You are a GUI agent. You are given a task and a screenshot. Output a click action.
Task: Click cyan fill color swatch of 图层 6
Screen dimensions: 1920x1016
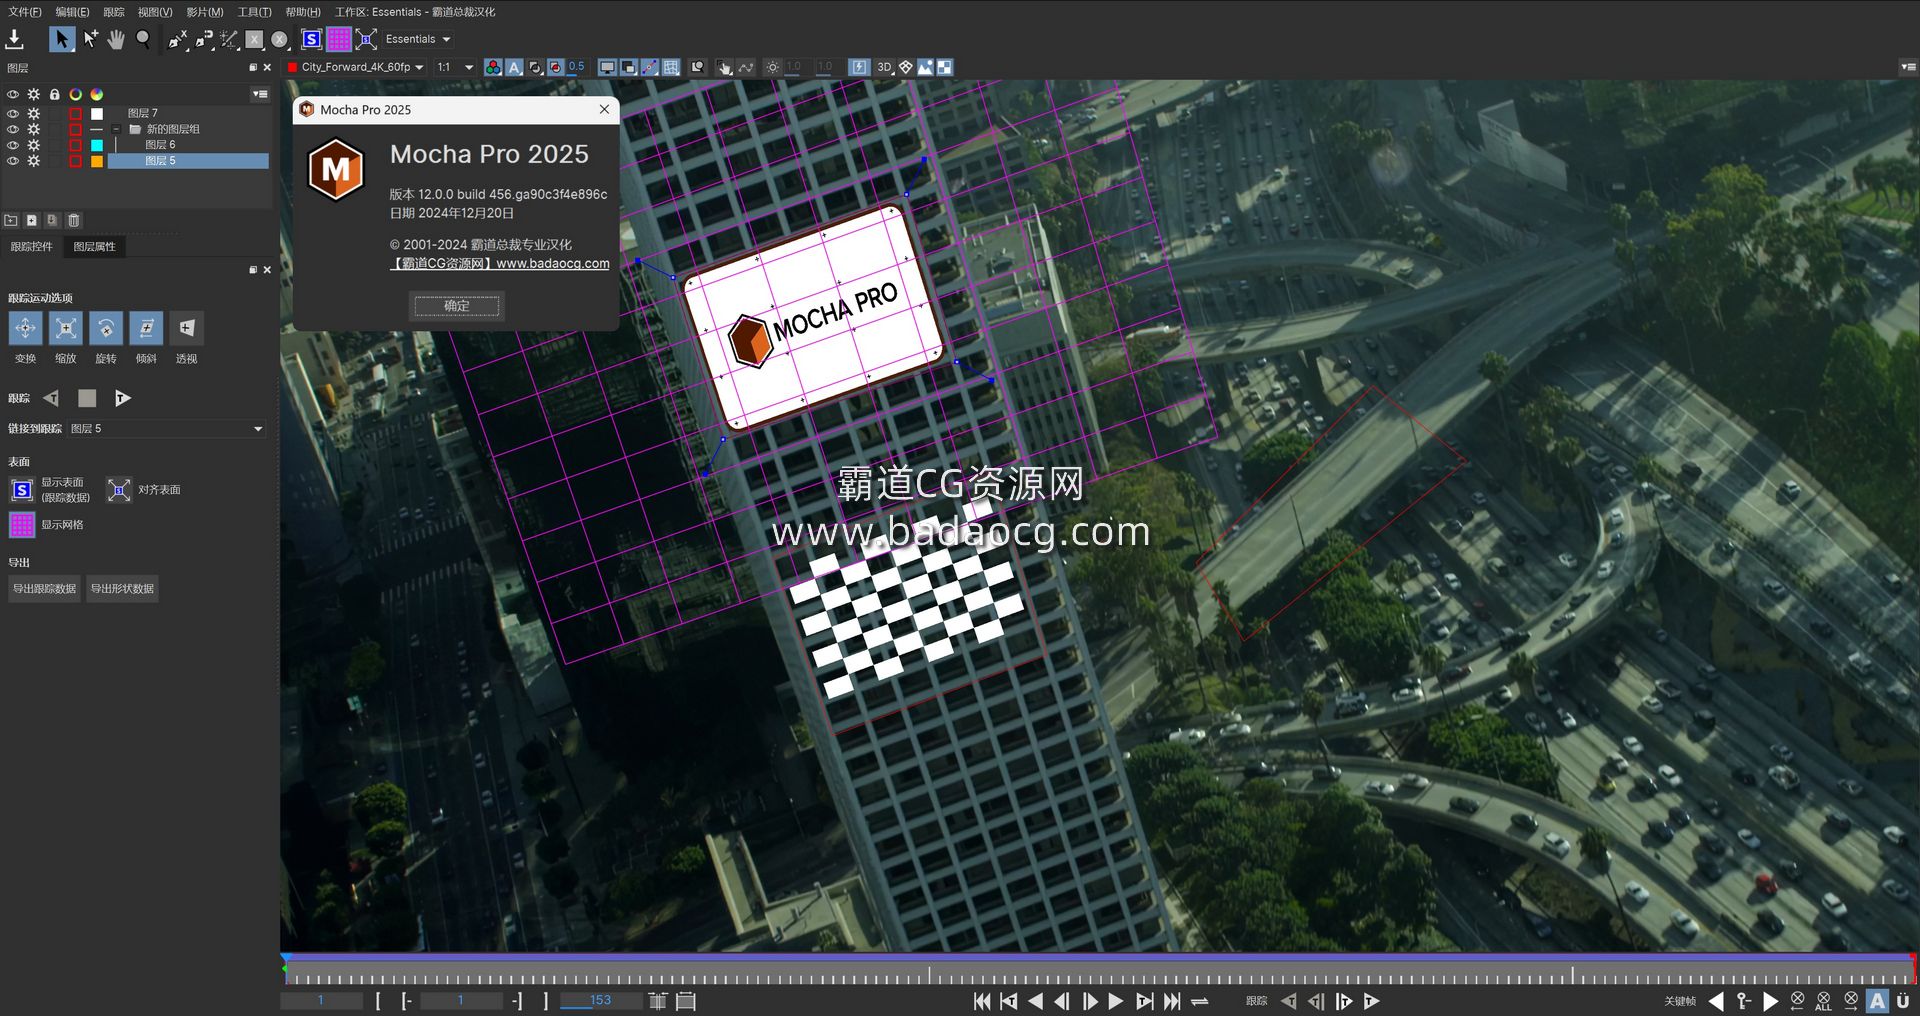click(97, 145)
